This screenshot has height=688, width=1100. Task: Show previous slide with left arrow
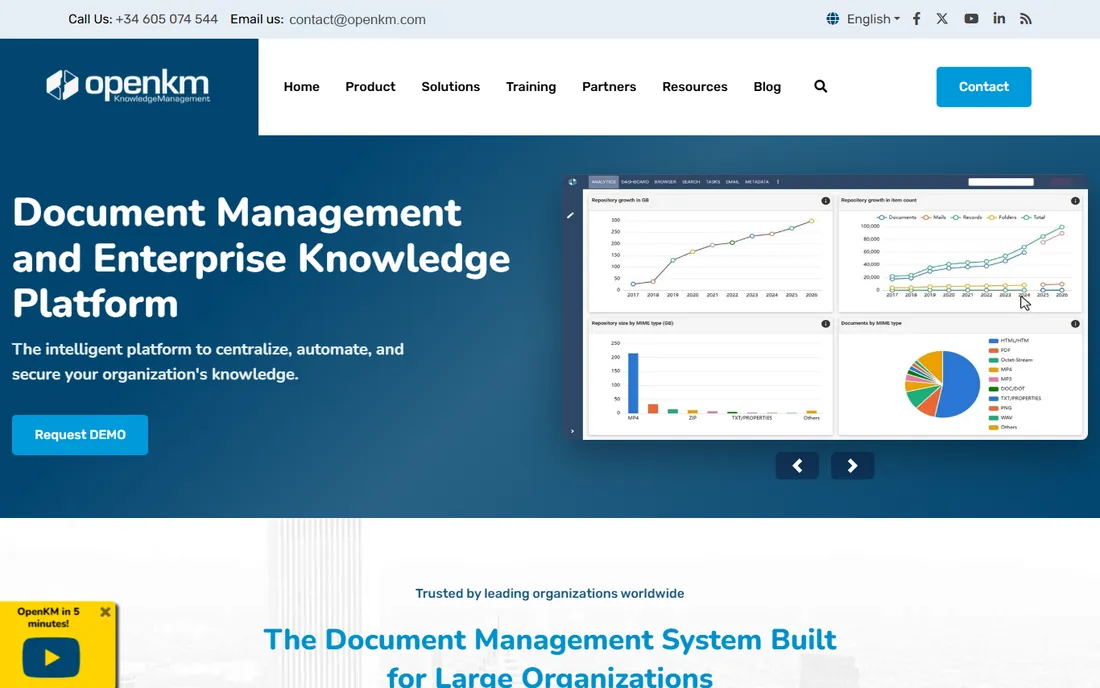tap(797, 466)
